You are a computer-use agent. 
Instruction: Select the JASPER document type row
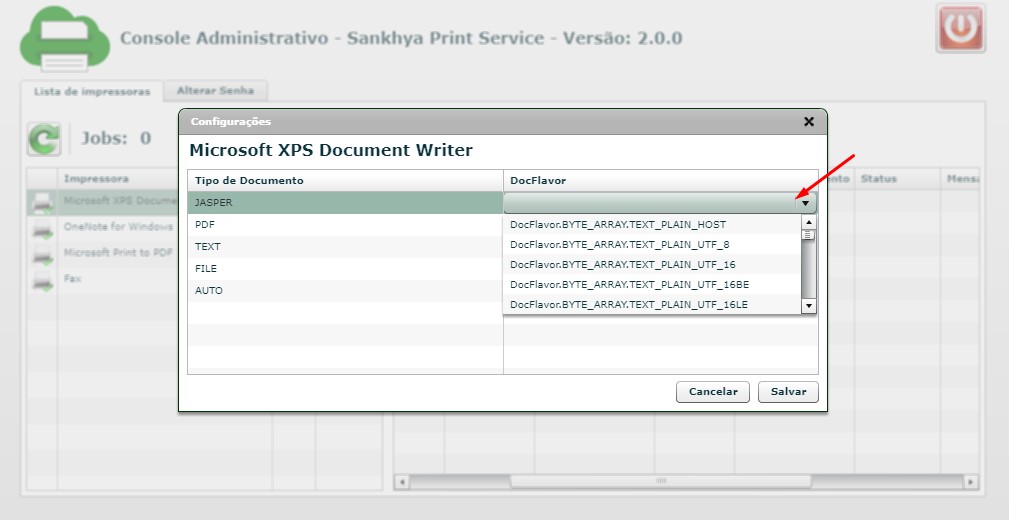click(x=346, y=203)
